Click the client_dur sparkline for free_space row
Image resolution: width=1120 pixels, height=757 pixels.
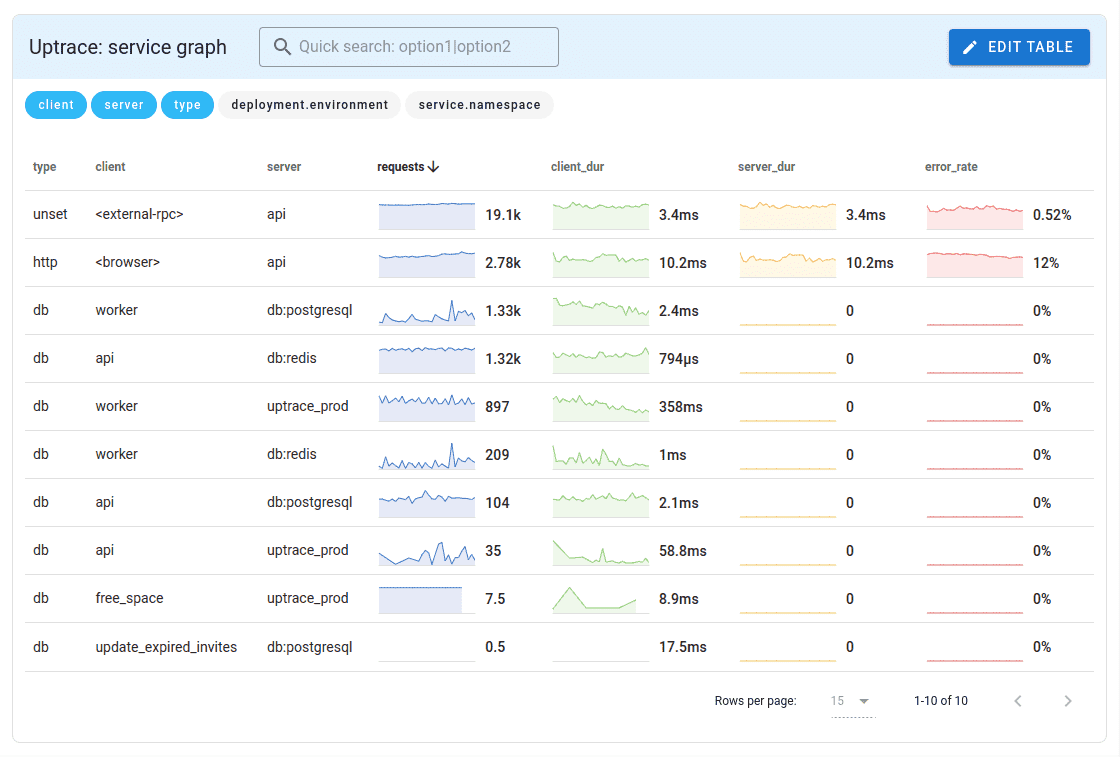click(x=600, y=598)
